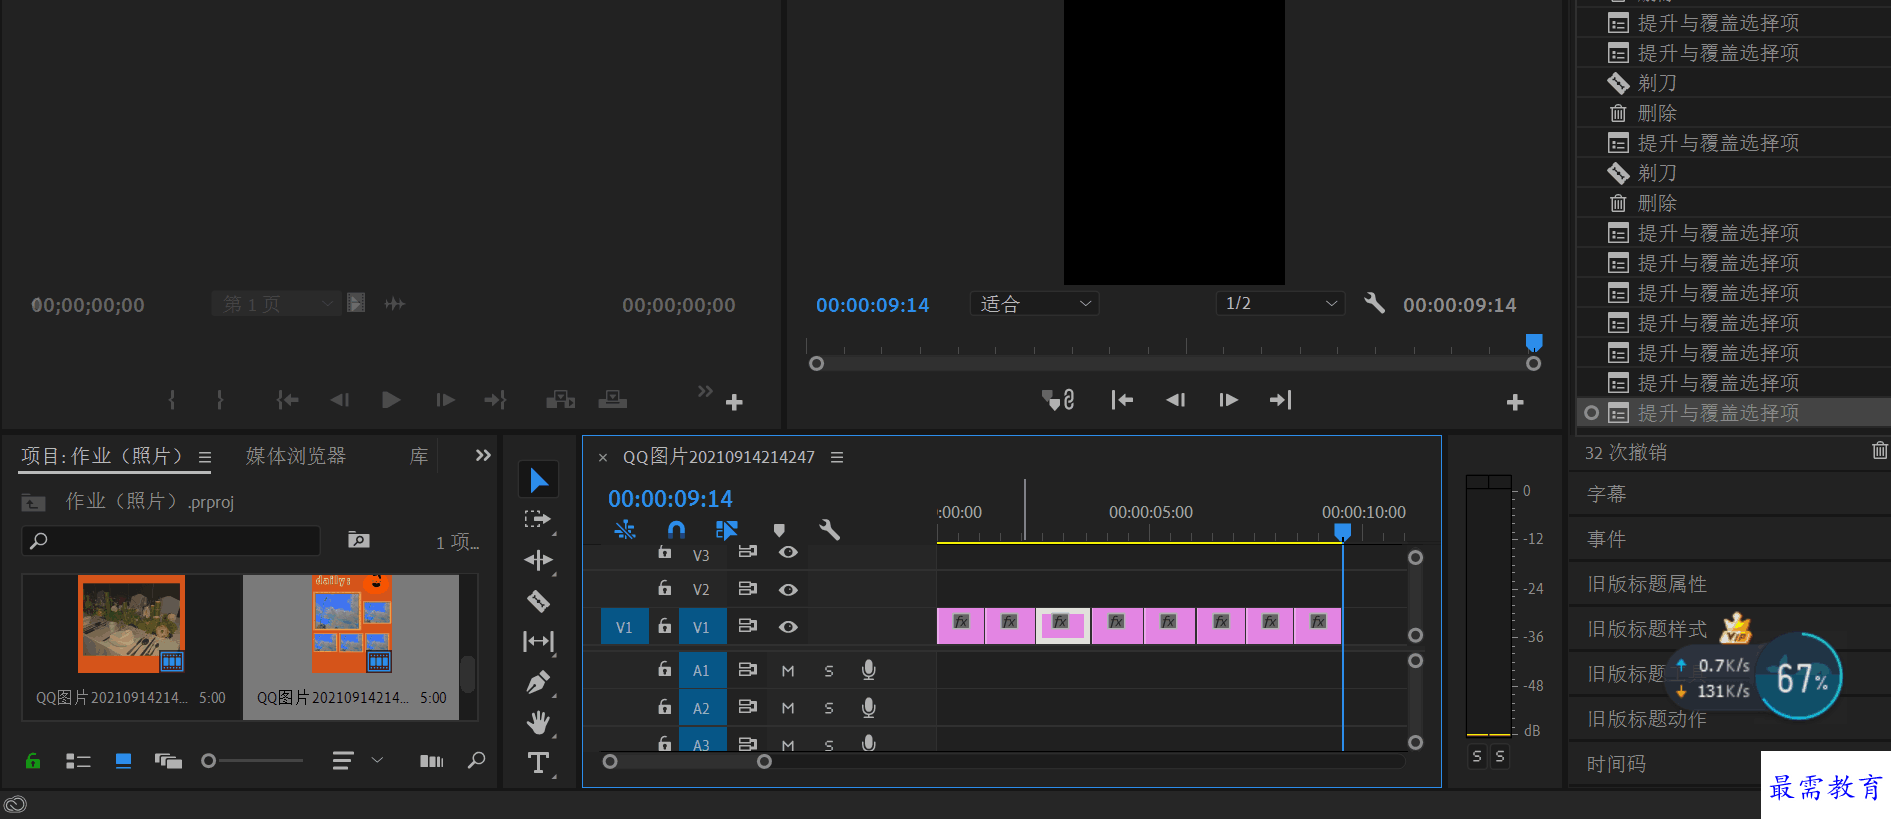Toggle V1 source patching button

(x=624, y=627)
